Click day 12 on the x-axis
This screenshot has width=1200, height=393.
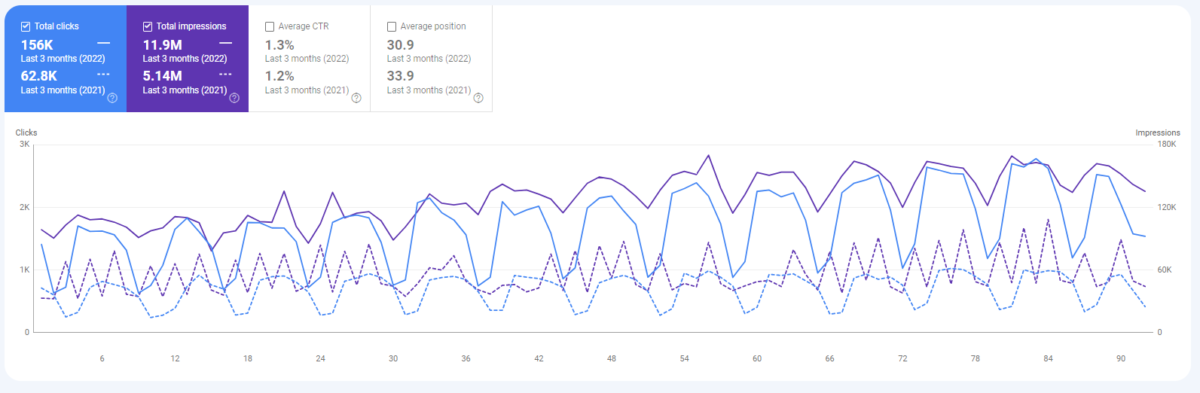pyautogui.click(x=175, y=358)
